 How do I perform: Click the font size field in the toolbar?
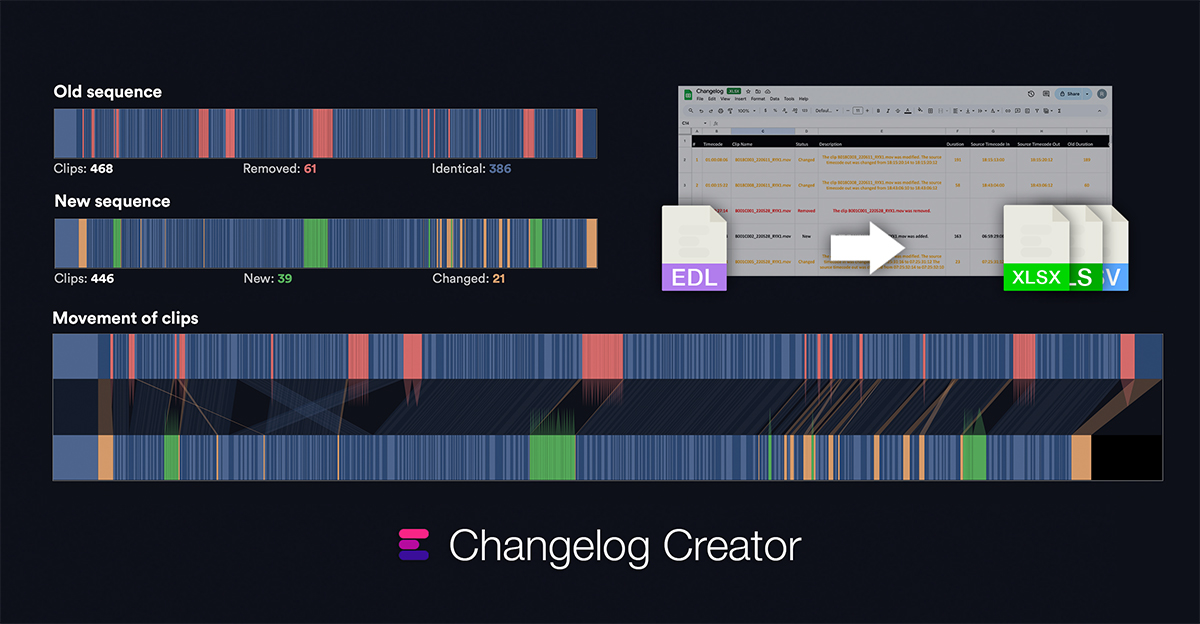coord(859,110)
